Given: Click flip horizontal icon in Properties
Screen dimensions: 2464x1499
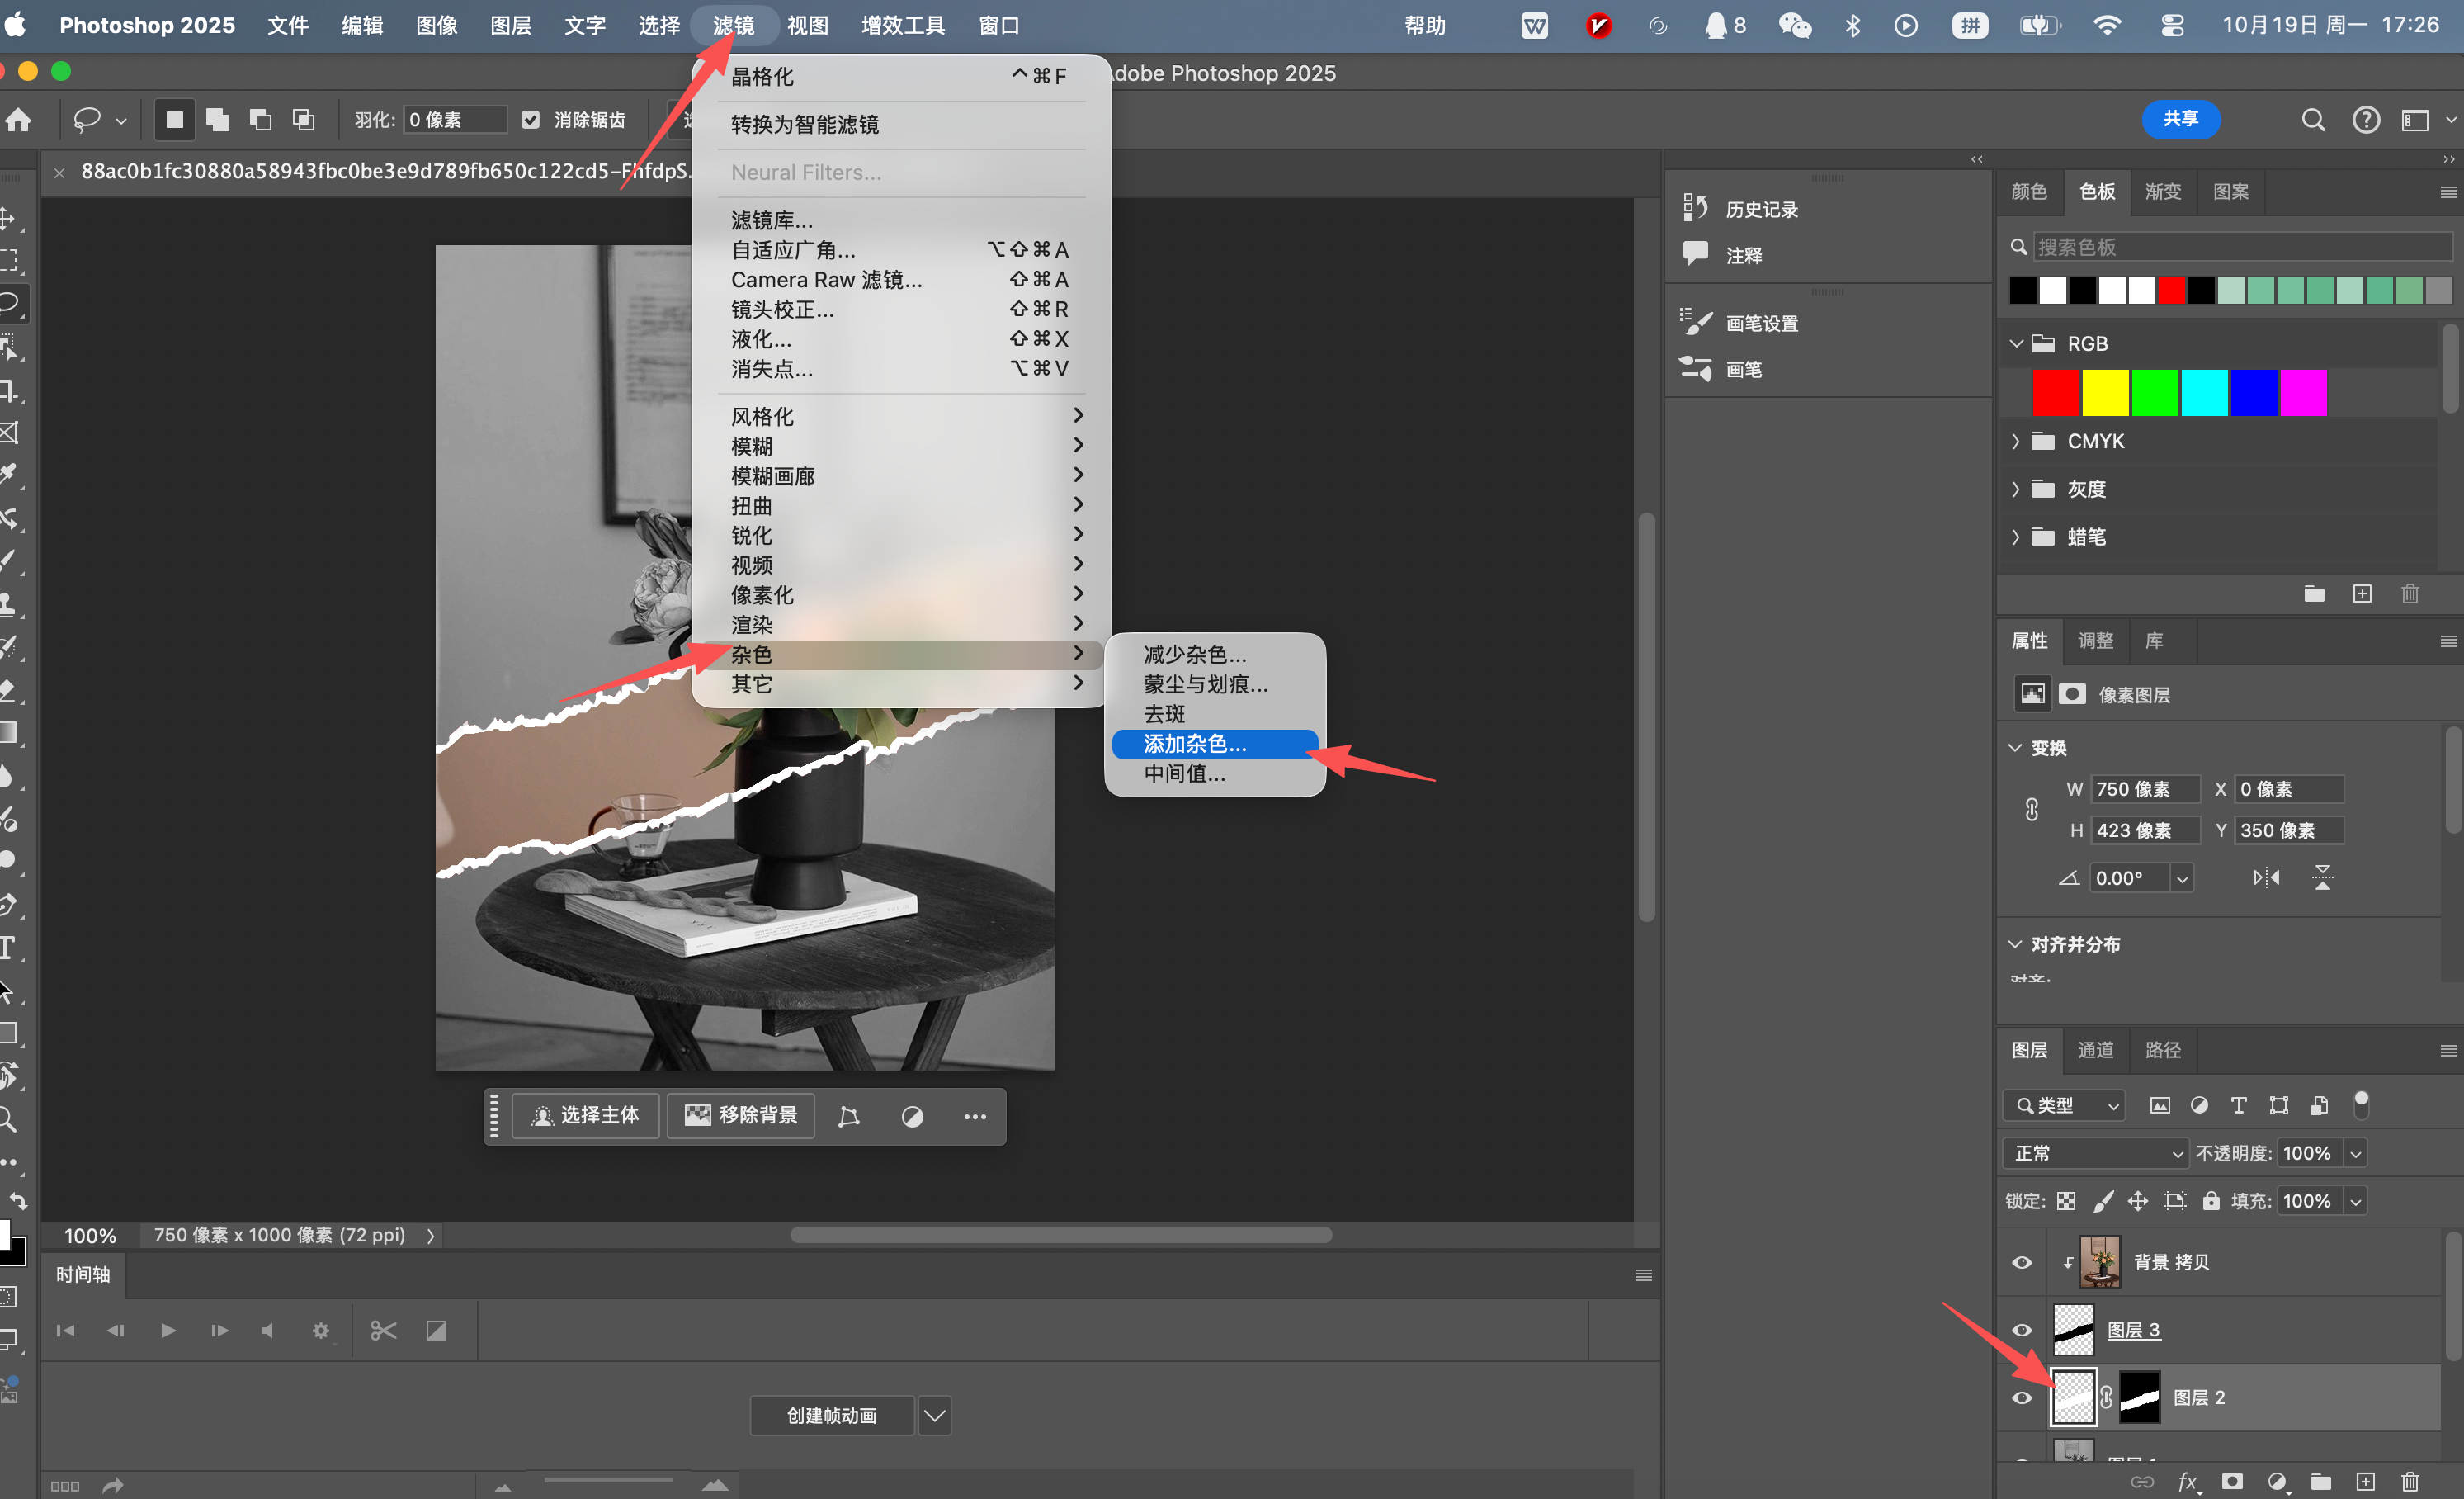Looking at the screenshot, I should pos(2266,877).
